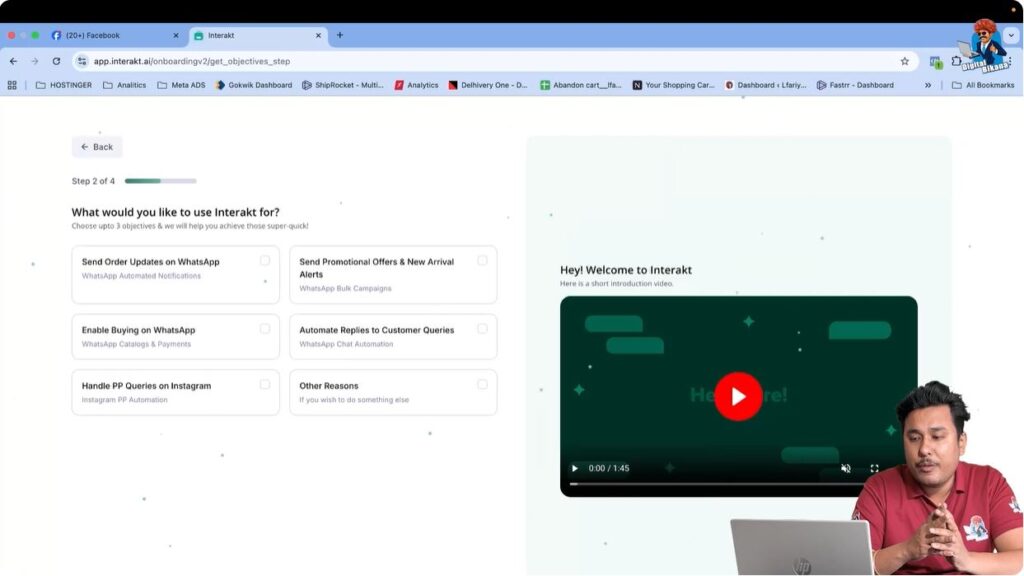This screenshot has width=1024, height=576.
Task: Enter fullscreen mode on the video
Action: pos(875,468)
